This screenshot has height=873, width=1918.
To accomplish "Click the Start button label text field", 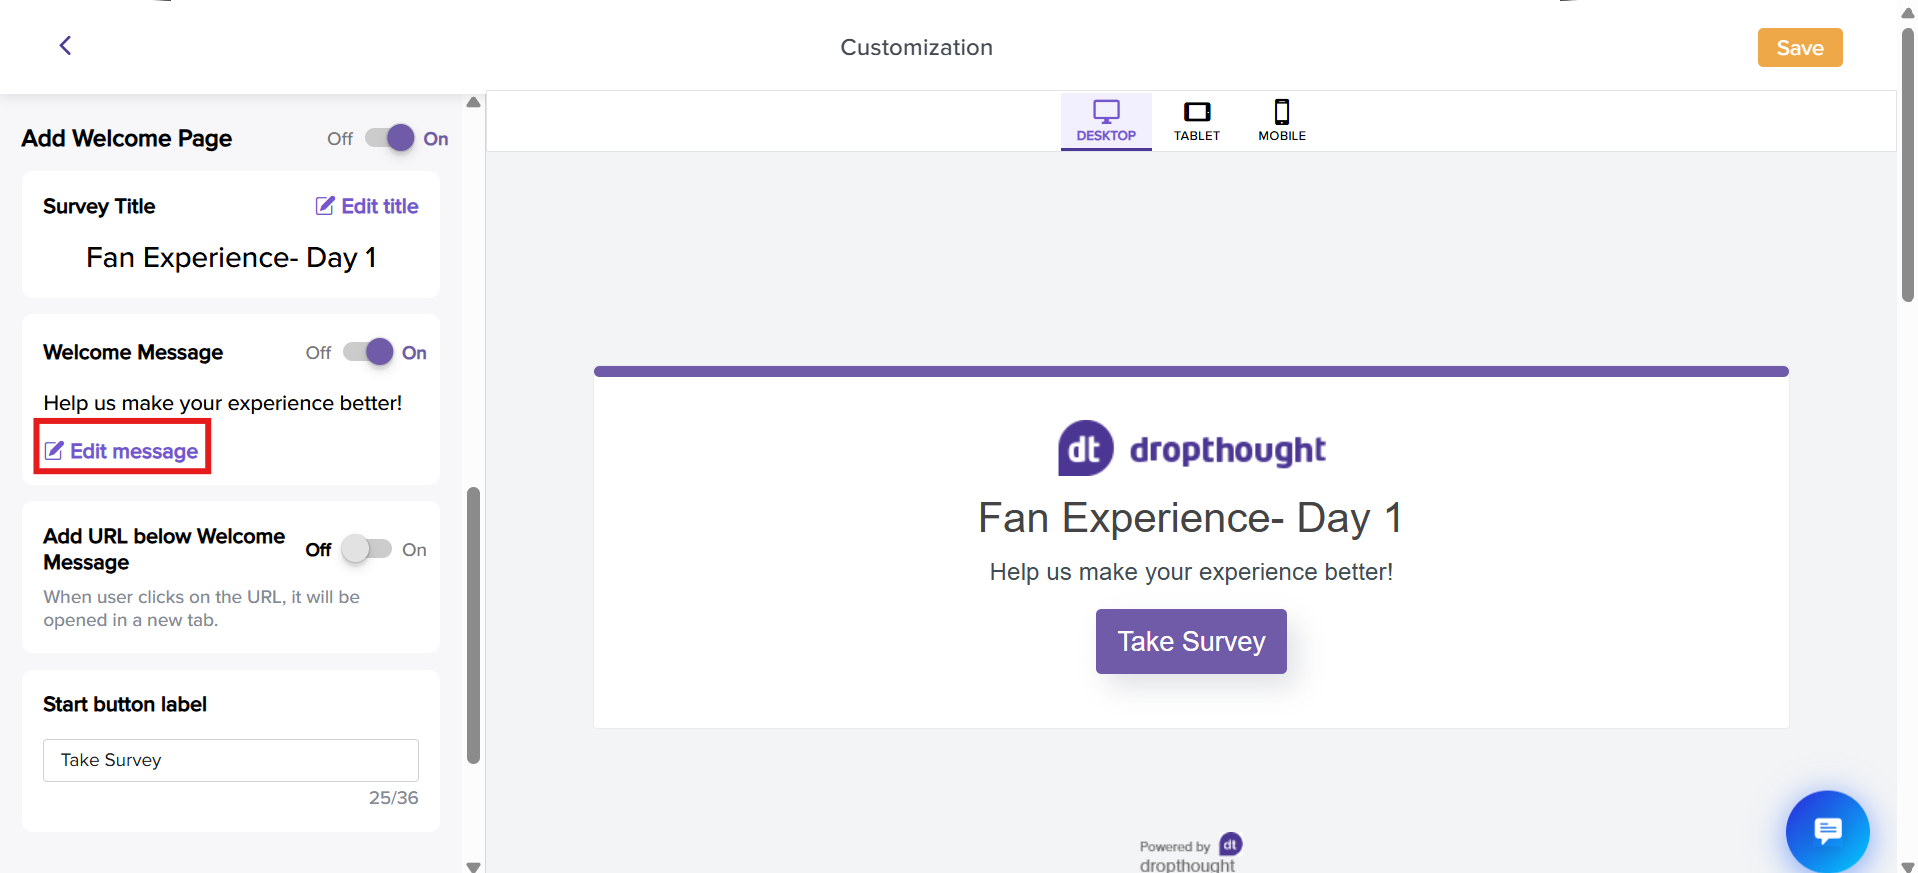I will point(231,760).
